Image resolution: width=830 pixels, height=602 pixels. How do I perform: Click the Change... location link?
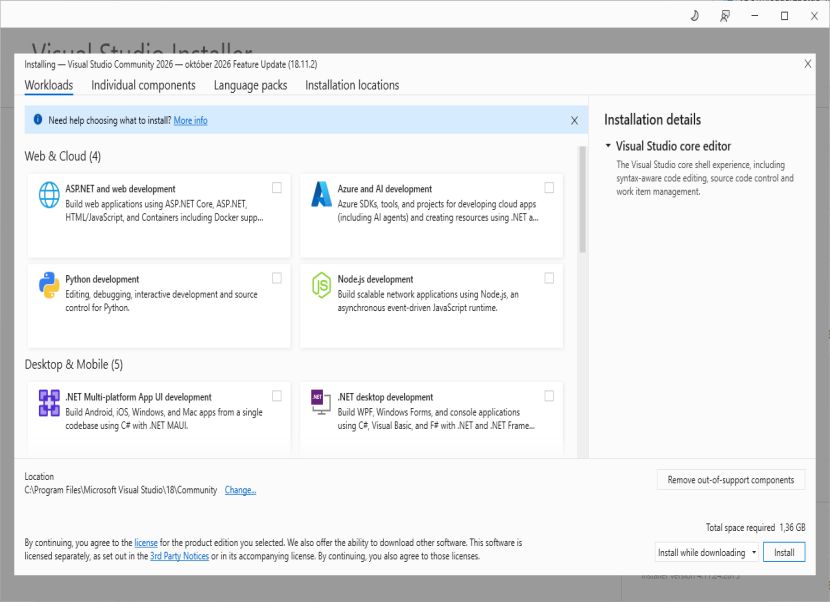point(240,490)
